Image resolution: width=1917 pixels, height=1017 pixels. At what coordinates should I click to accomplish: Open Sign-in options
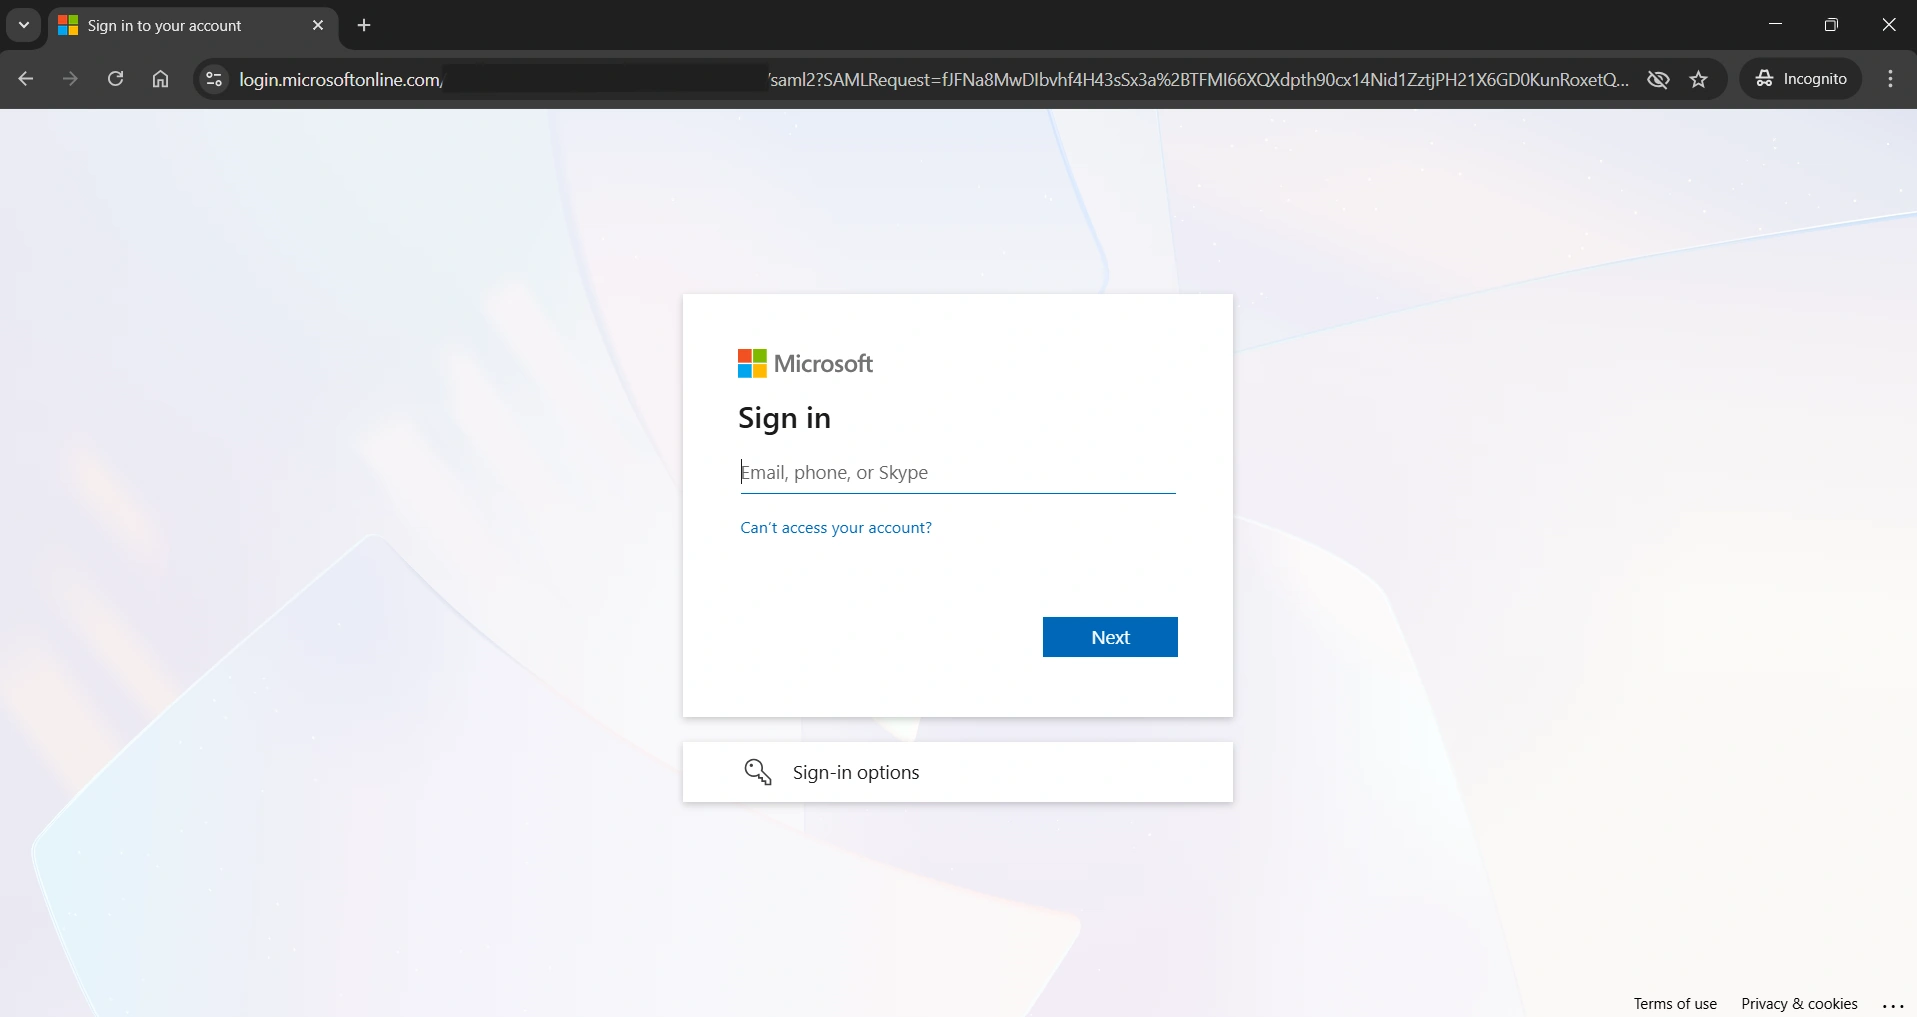957,772
